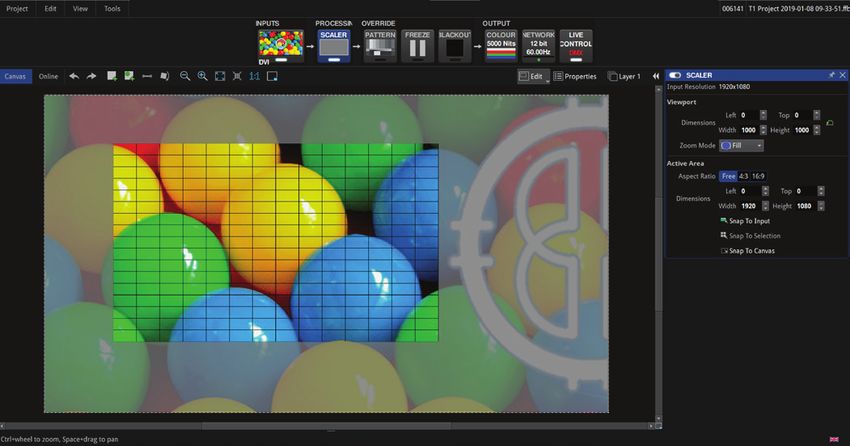Redo the last undone action

click(x=92, y=76)
